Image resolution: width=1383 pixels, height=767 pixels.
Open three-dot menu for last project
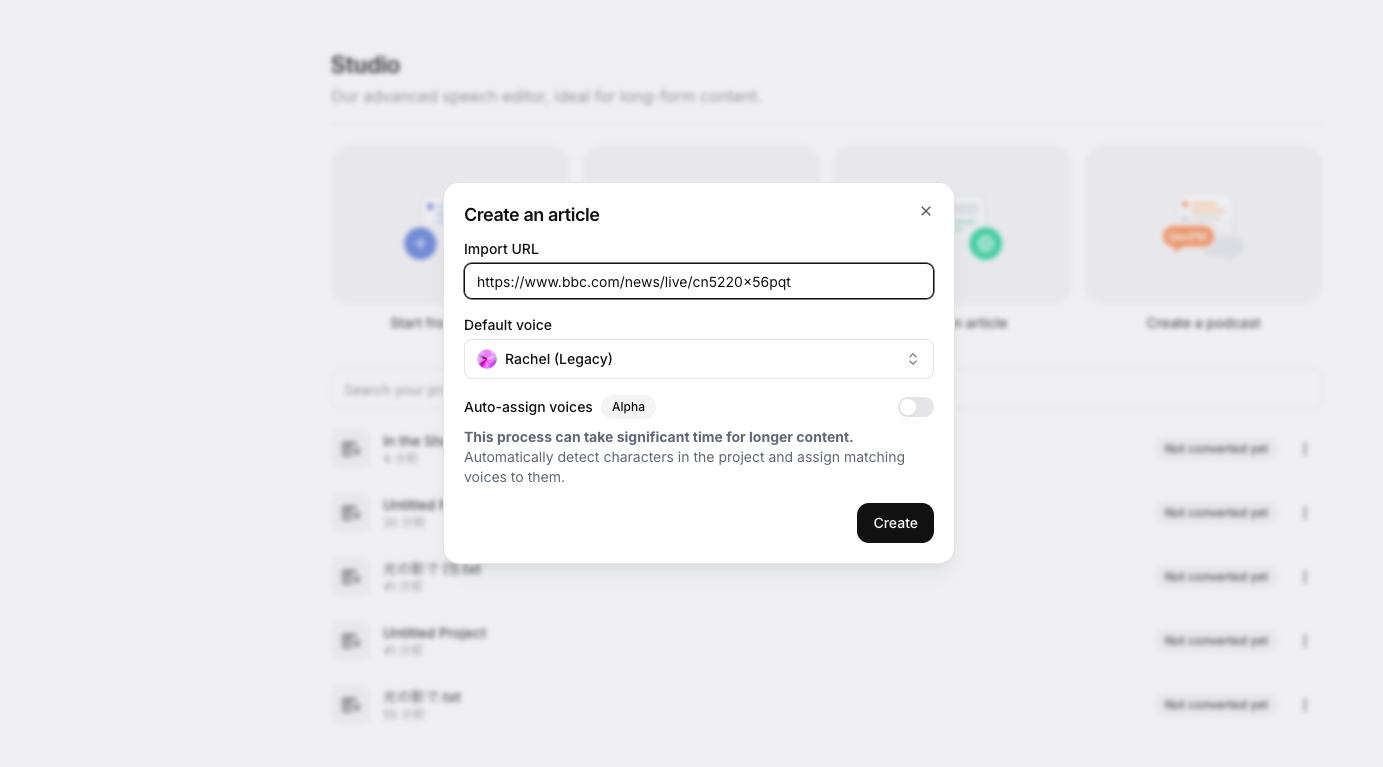coord(1305,705)
